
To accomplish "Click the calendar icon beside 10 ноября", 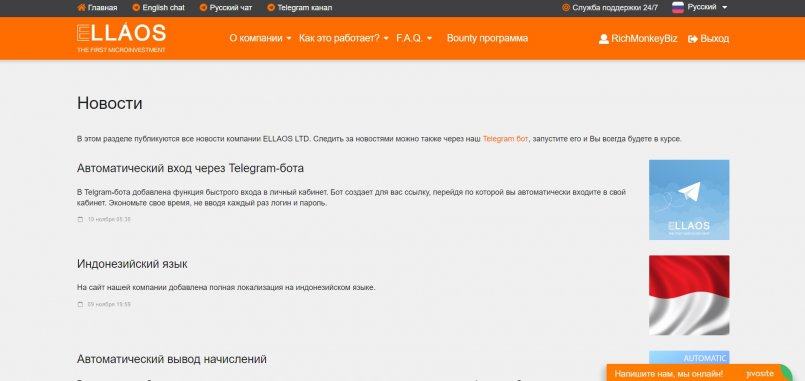I will click(x=80, y=219).
